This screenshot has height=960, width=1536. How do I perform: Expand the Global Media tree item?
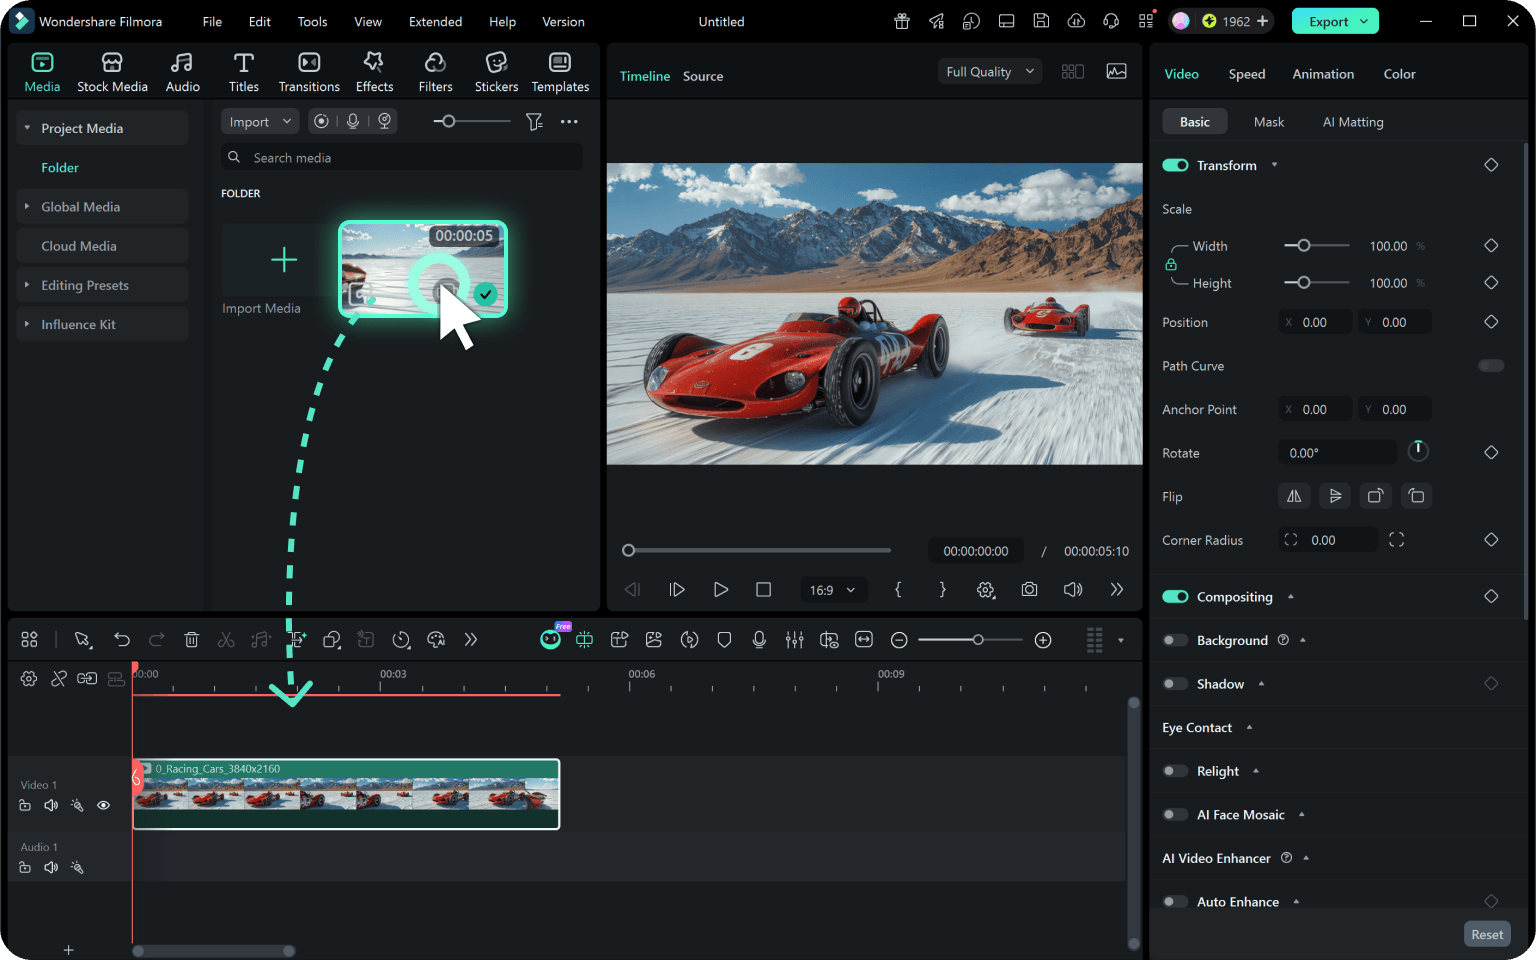27,207
